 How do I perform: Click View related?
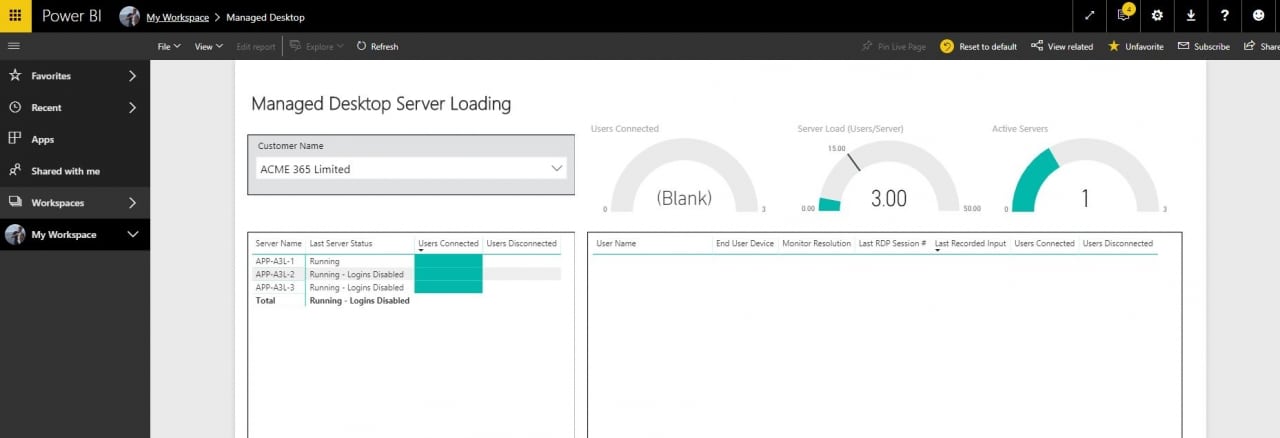(x=1061, y=46)
